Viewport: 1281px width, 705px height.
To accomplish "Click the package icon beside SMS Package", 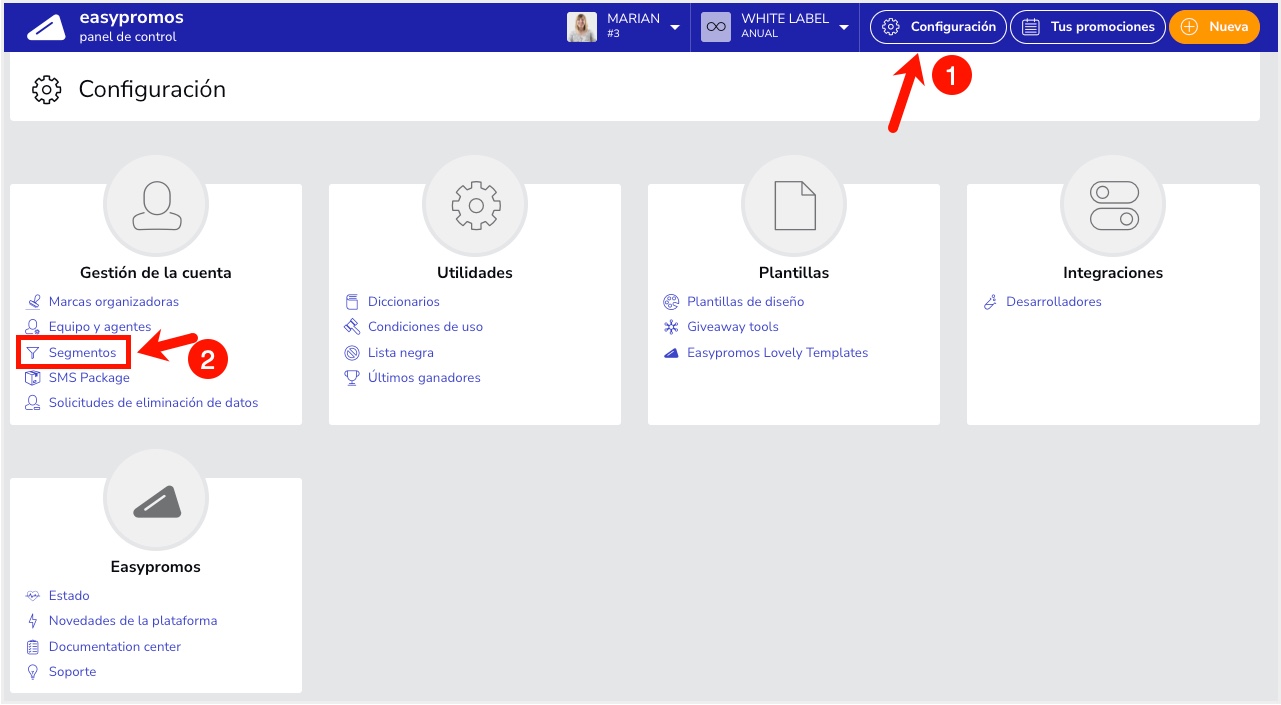I will click(33, 378).
